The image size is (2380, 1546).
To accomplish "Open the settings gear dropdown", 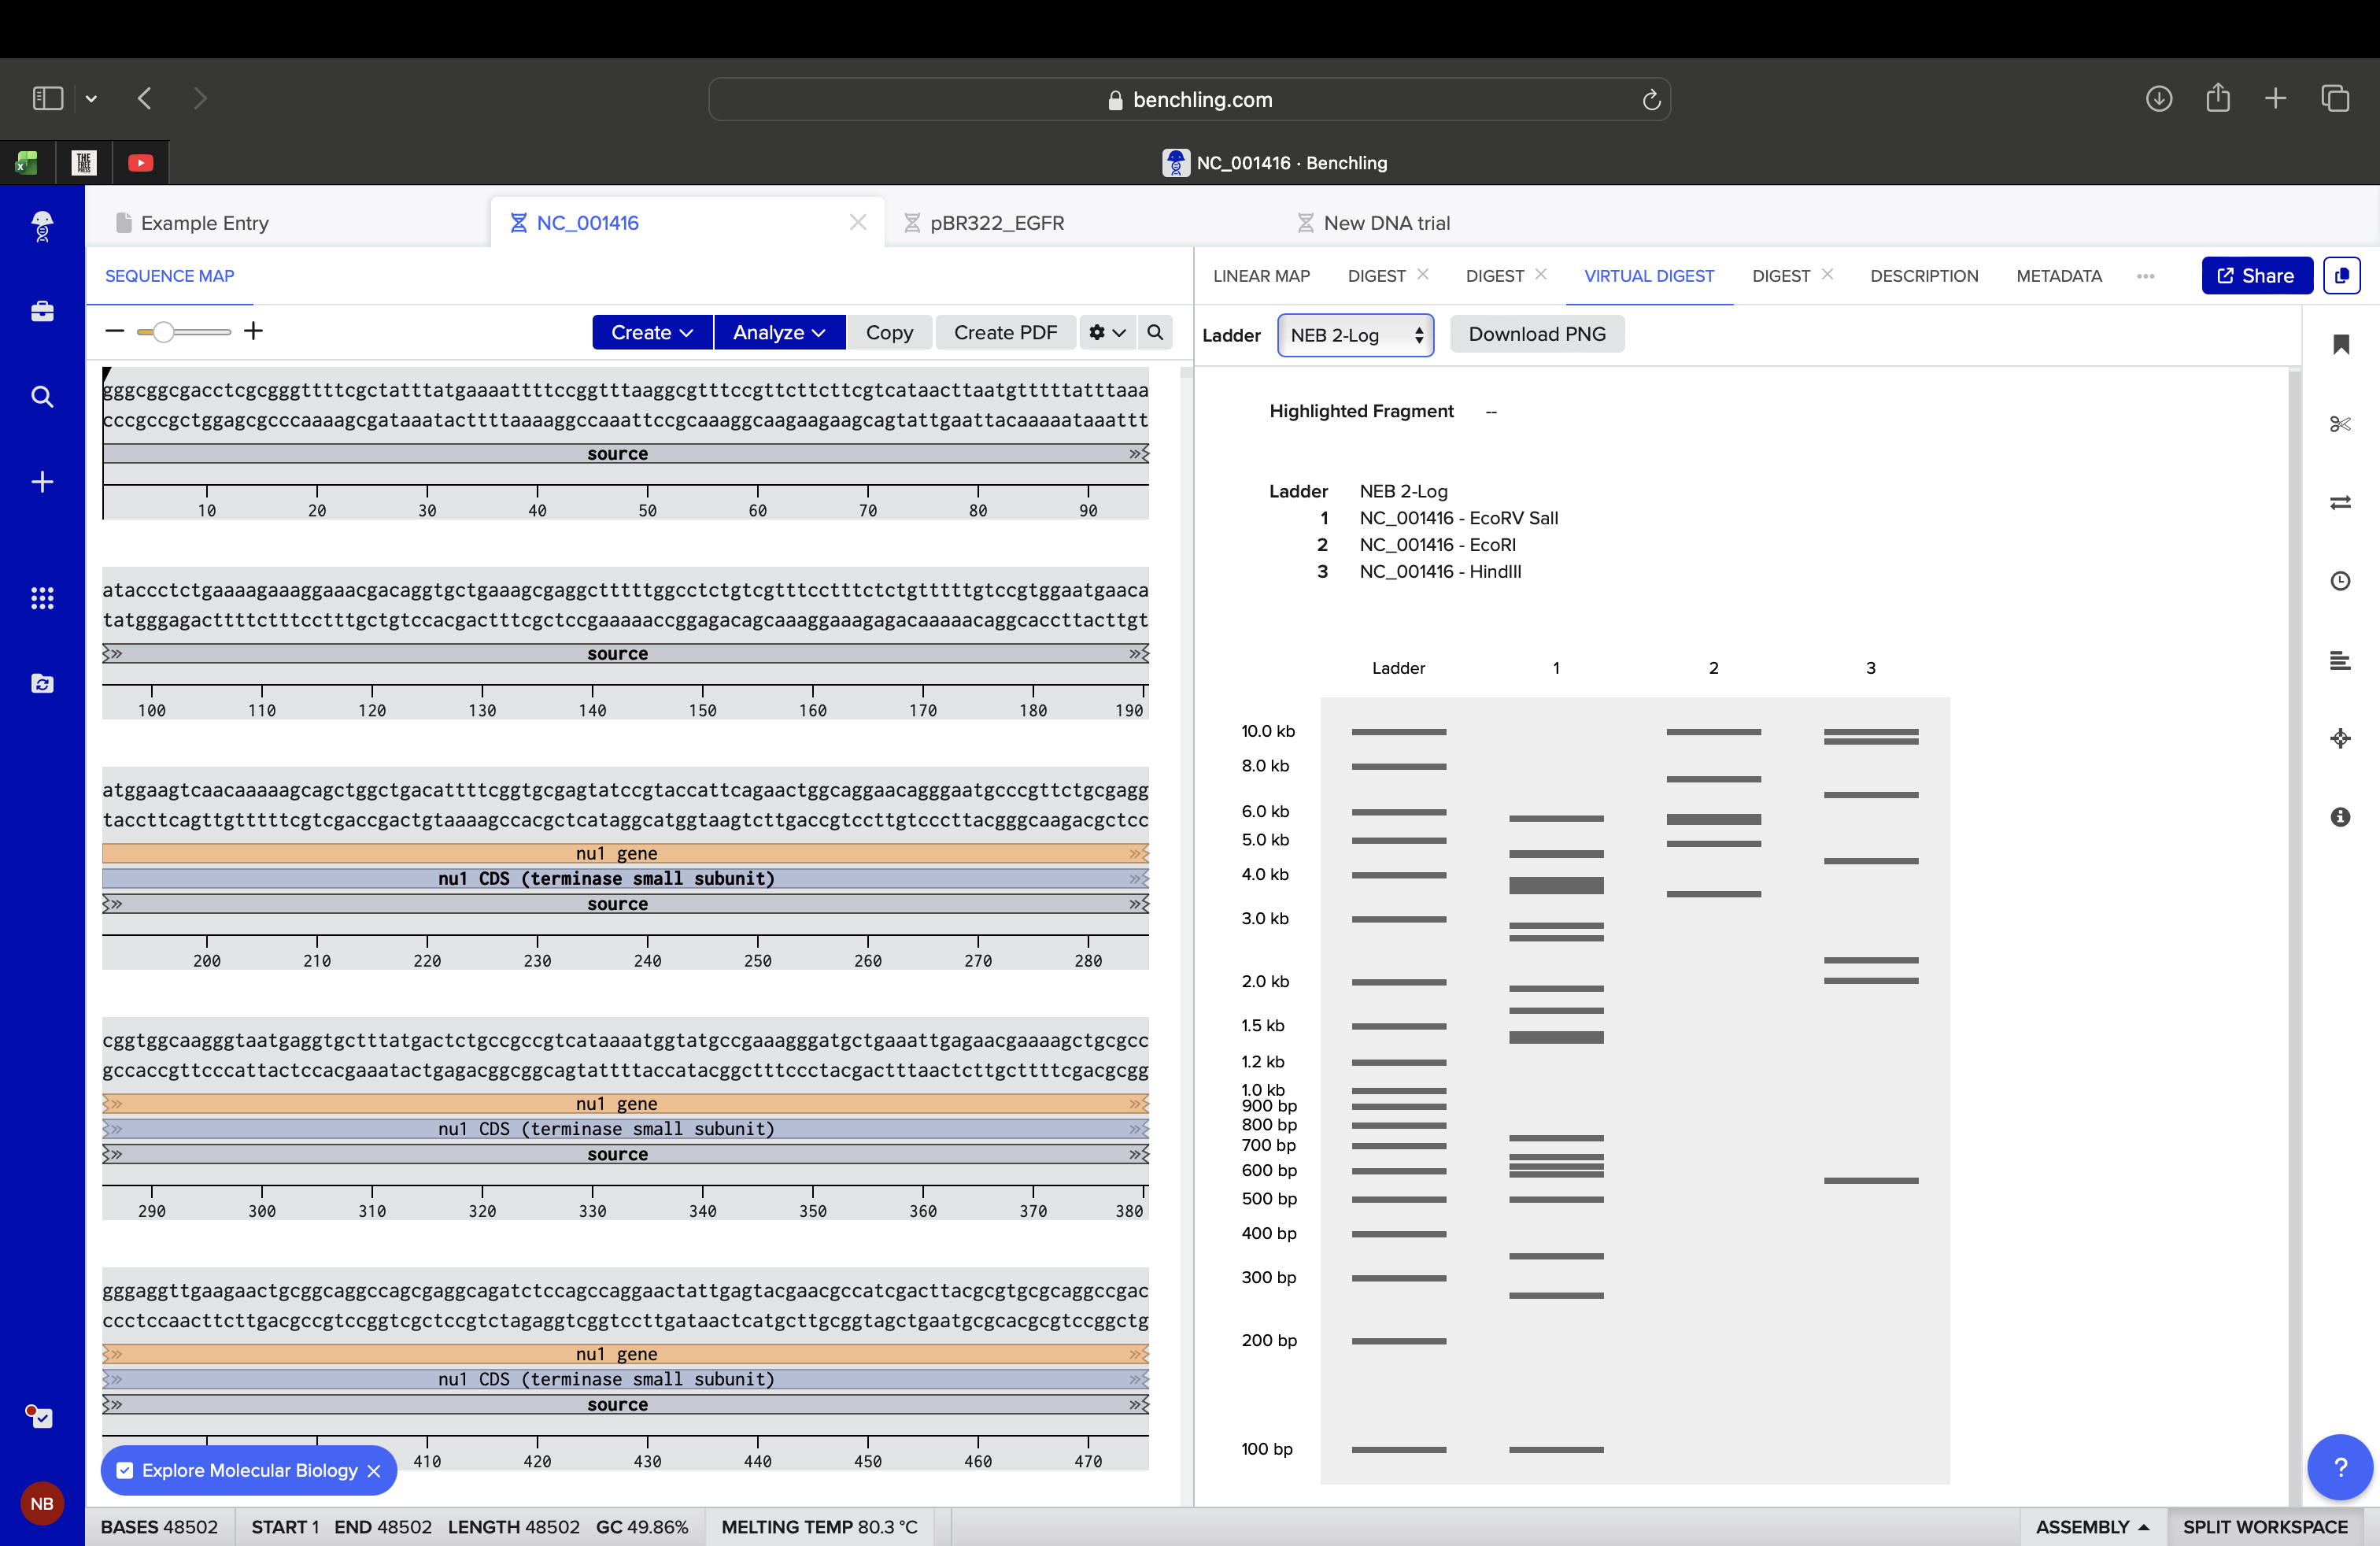I will 1107,332.
